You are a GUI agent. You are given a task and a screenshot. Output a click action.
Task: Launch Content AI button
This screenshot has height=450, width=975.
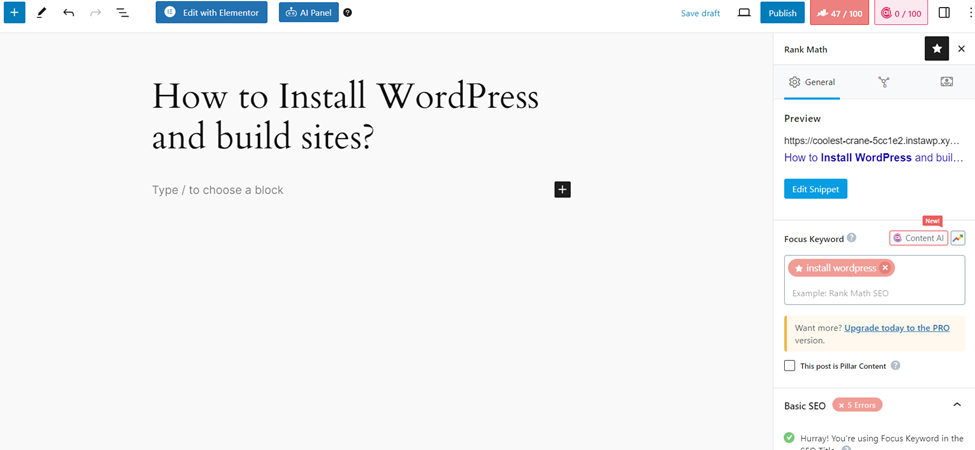(x=918, y=238)
